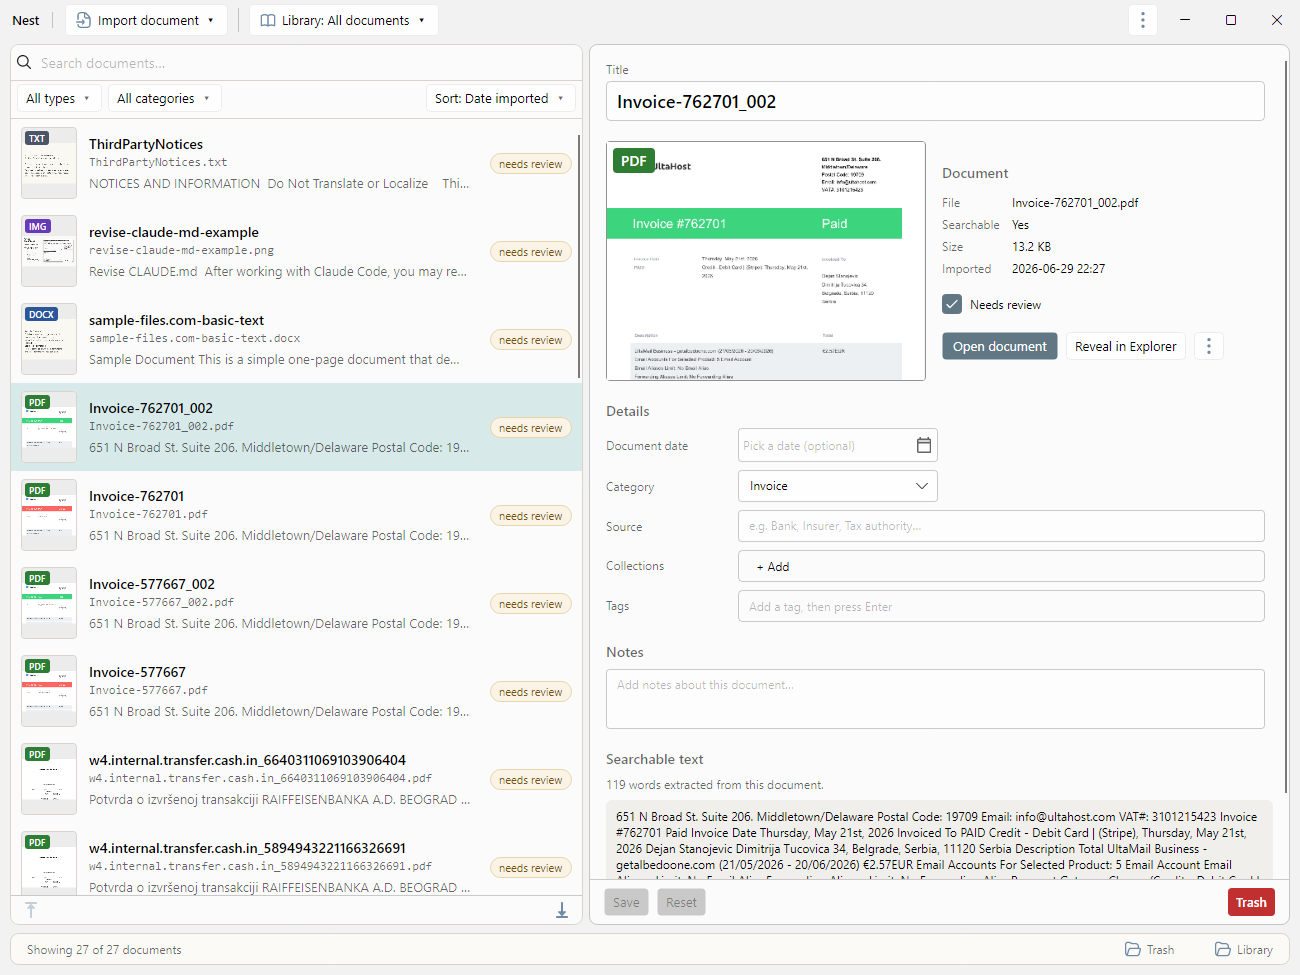Click the PDF preview thumbnail of Invoice #762701
This screenshot has height=975, width=1300.
[766, 261]
